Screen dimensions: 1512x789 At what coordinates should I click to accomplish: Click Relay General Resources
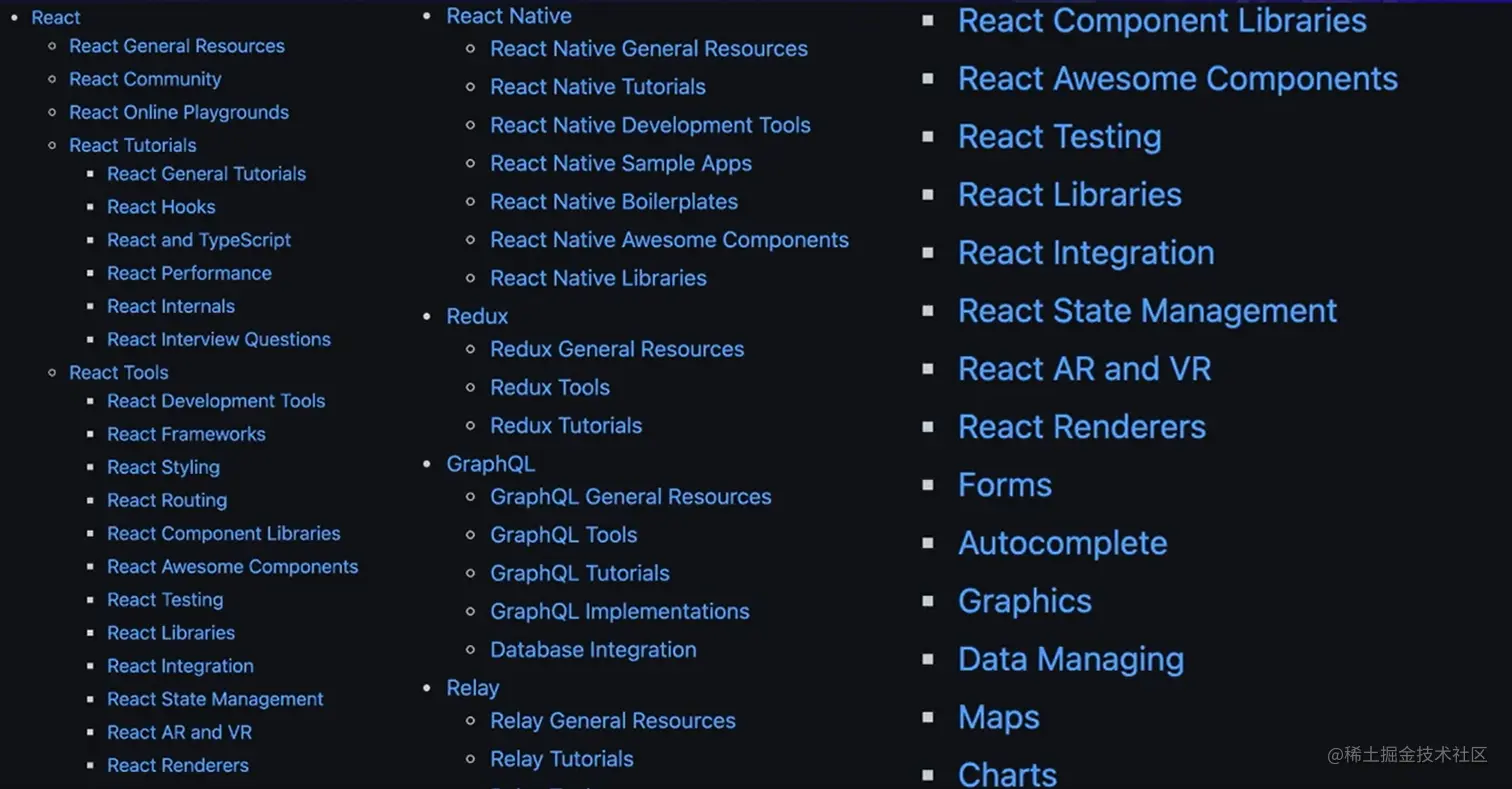(612, 720)
